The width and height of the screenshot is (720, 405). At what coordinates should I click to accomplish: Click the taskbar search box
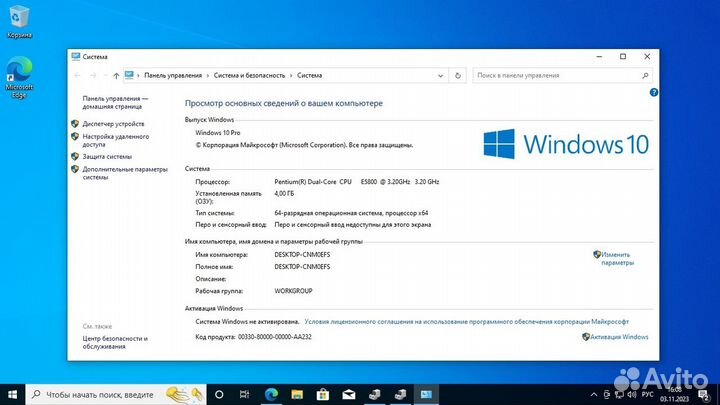(x=116, y=394)
